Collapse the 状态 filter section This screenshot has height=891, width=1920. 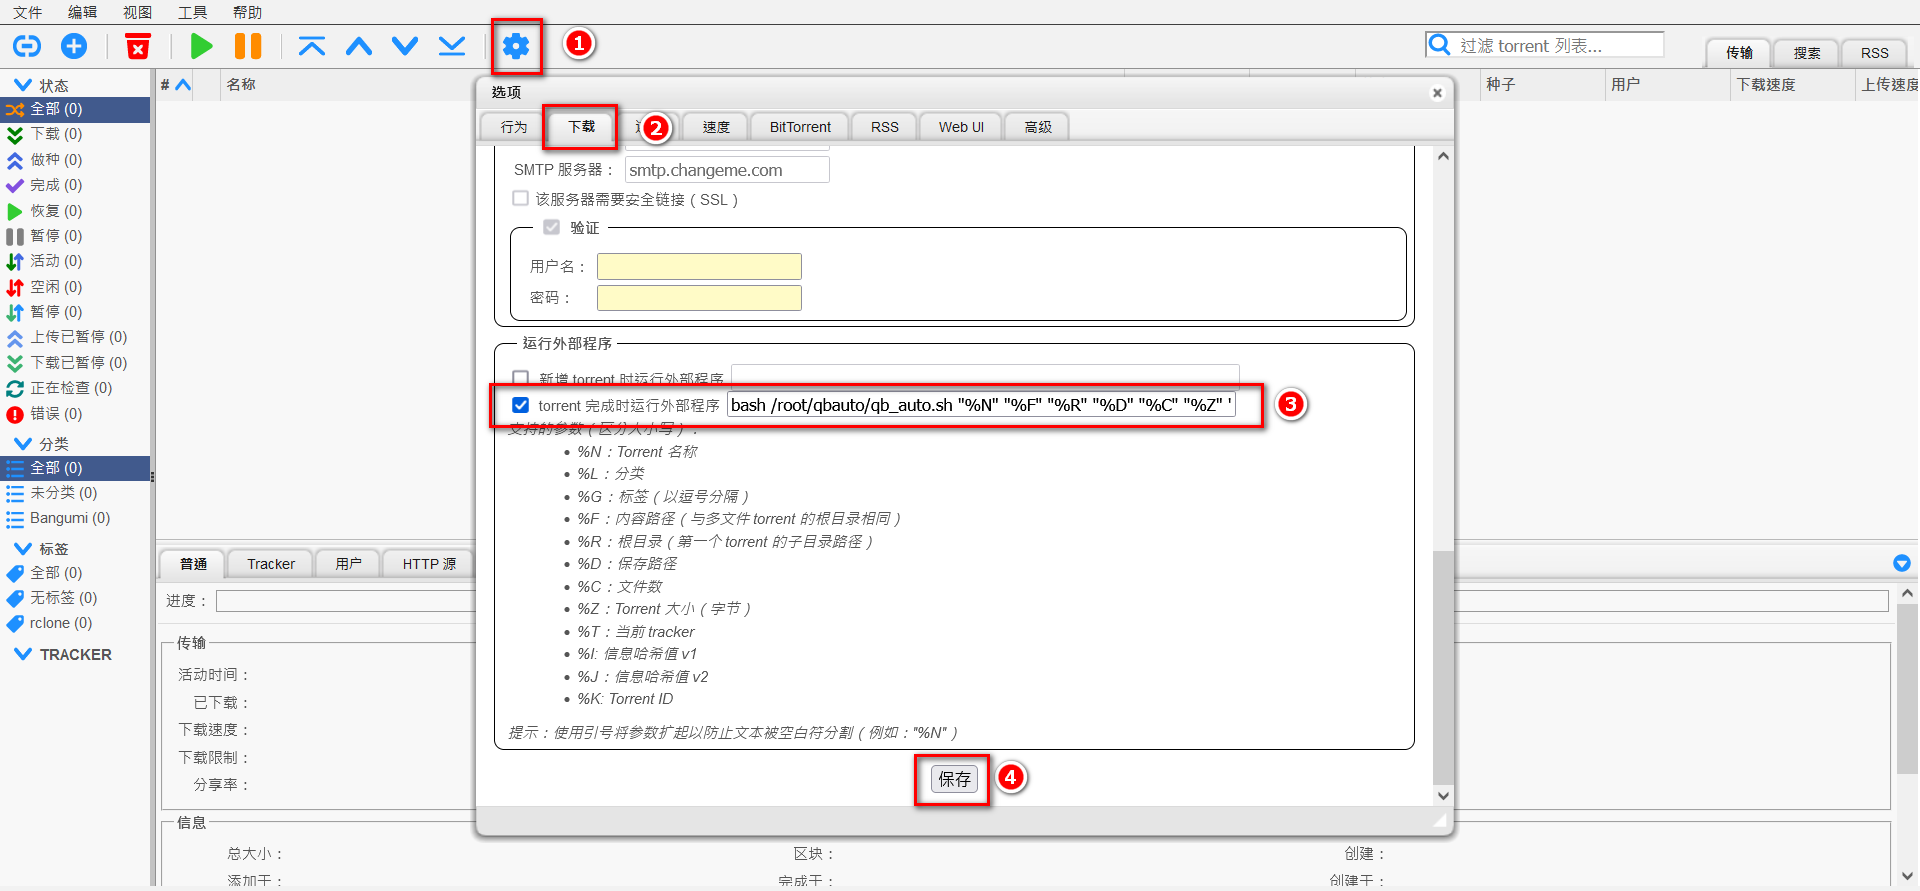tap(23, 85)
